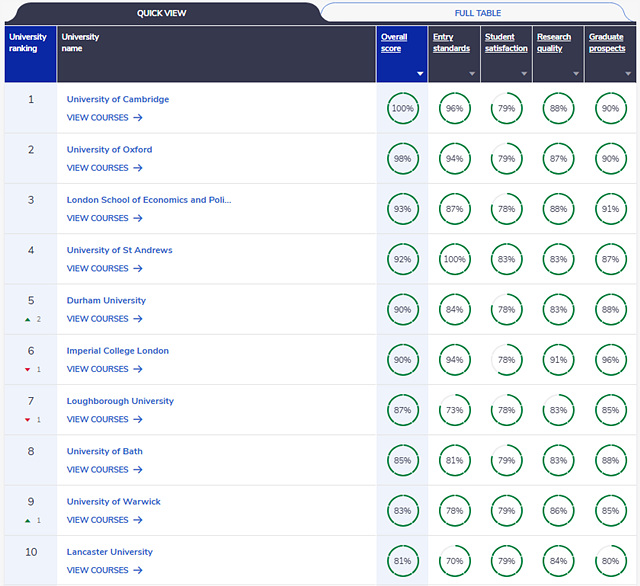Open London School of Economics link
The image size is (640, 586).
pyautogui.click(x=149, y=200)
